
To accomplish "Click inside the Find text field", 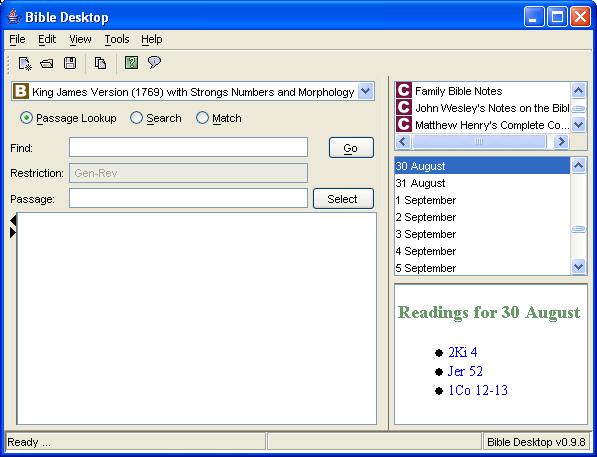I will (x=188, y=147).
